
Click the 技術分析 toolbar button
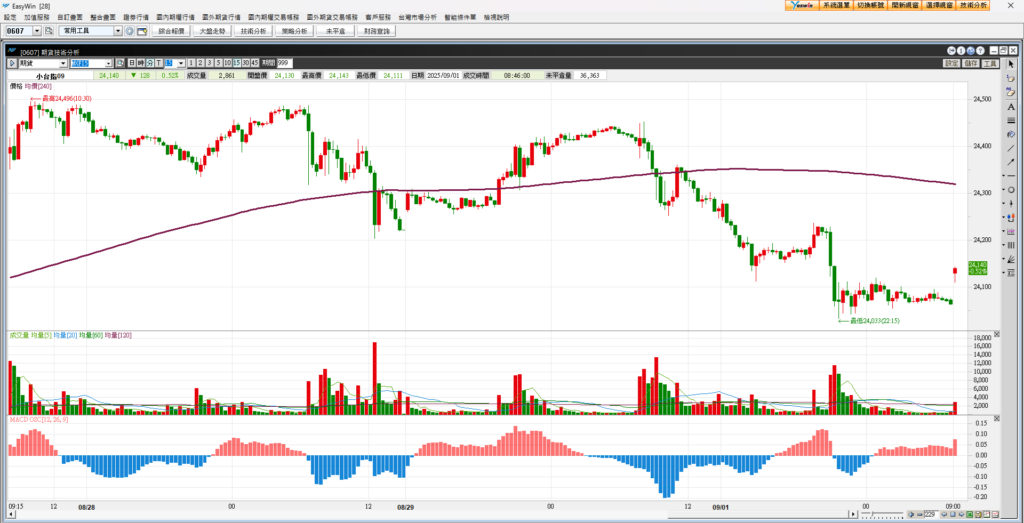(x=254, y=31)
